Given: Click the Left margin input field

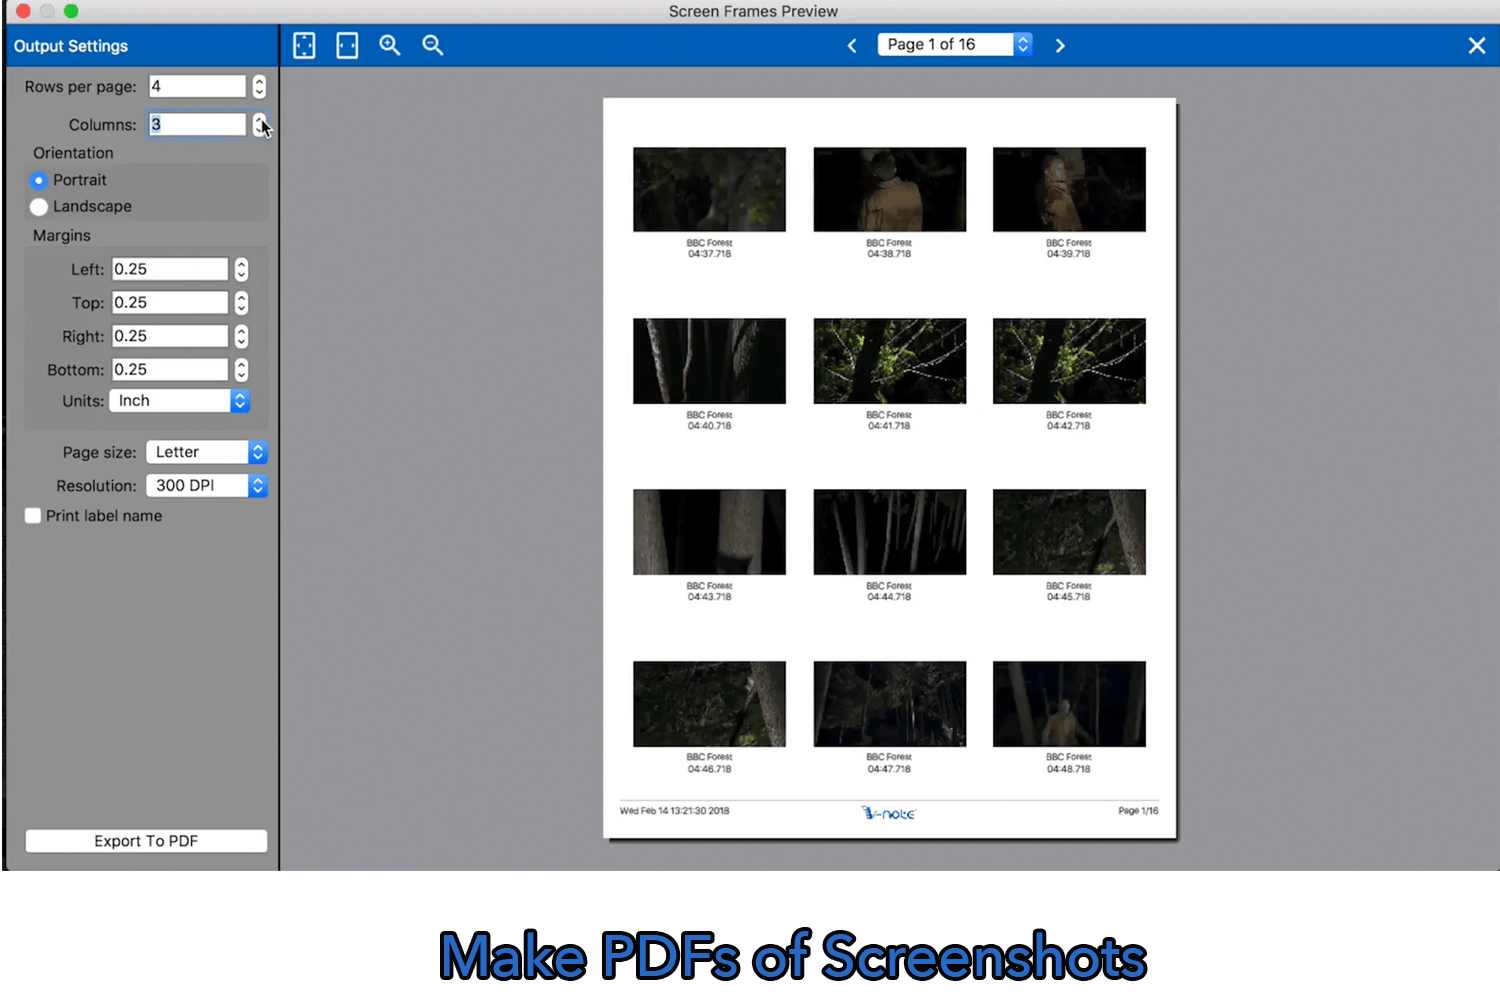Looking at the screenshot, I should (x=170, y=270).
